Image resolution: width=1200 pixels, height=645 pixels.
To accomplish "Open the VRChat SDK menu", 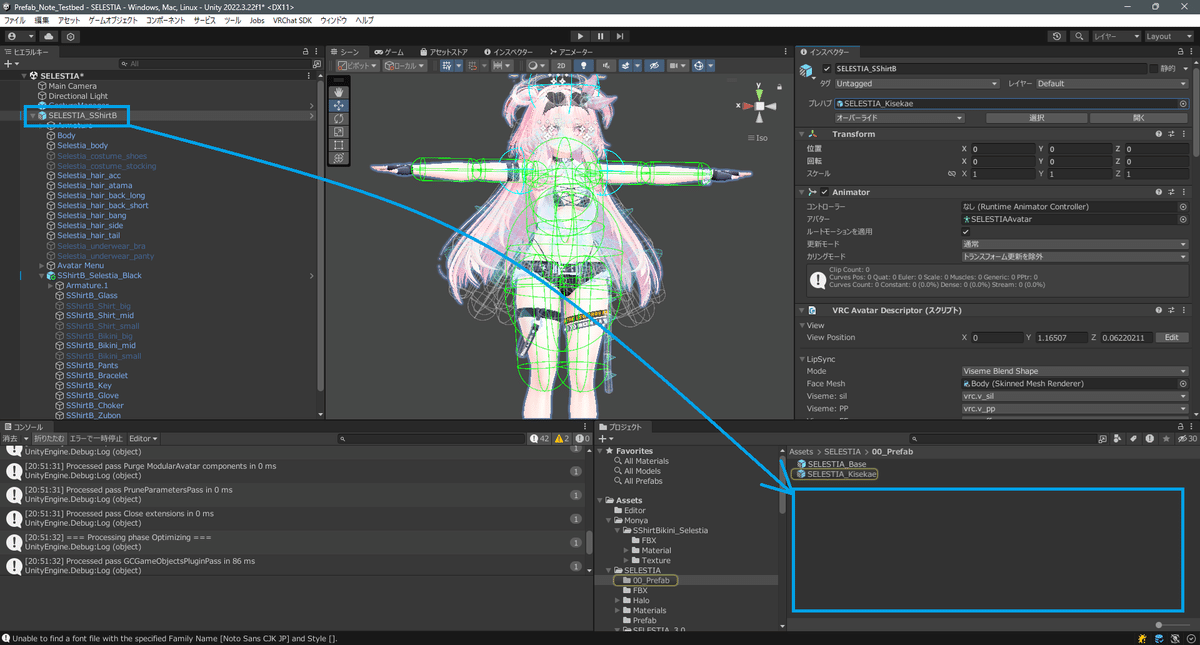I will pyautogui.click(x=291, y=19).
